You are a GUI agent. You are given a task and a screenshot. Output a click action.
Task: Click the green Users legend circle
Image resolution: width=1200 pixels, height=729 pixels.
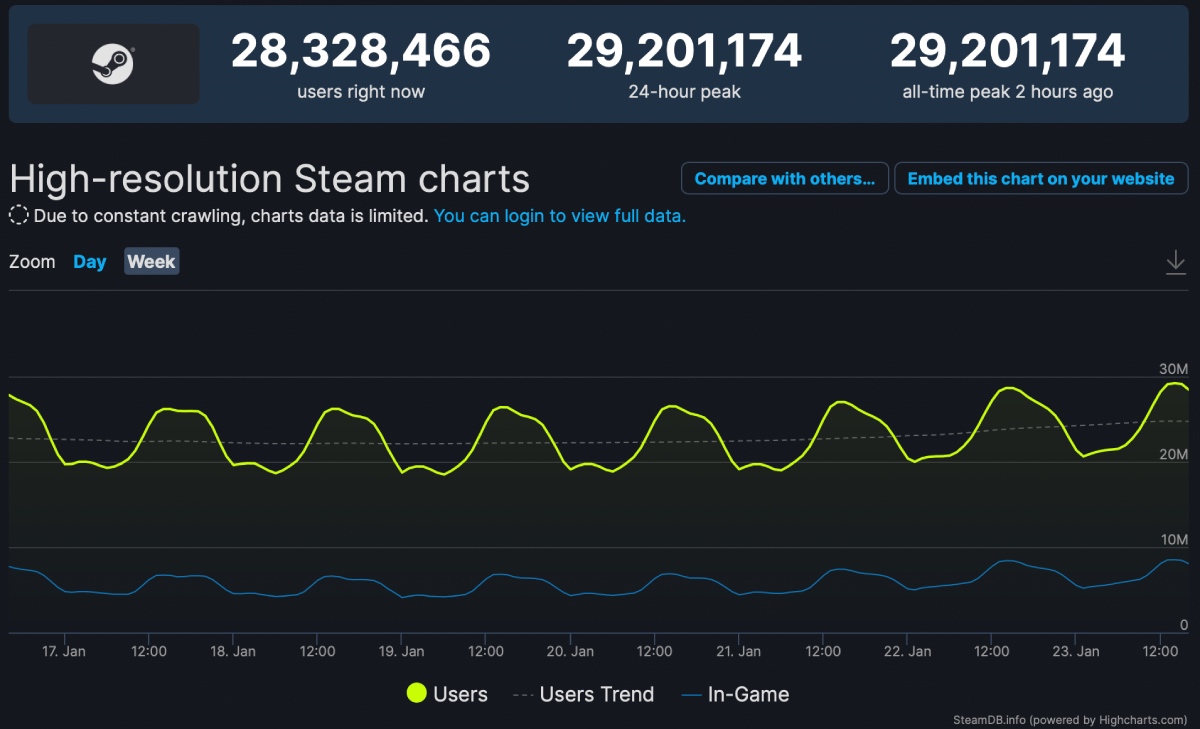417,694
